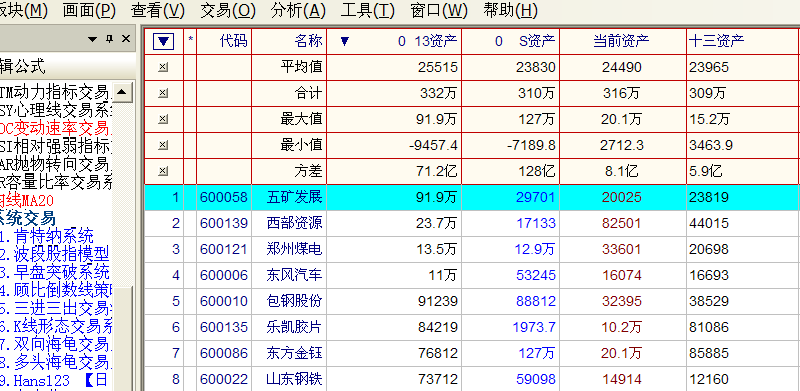Remove the 平均值 statistics row
This screenshot has height=391, width=800.
pos(163,67)
